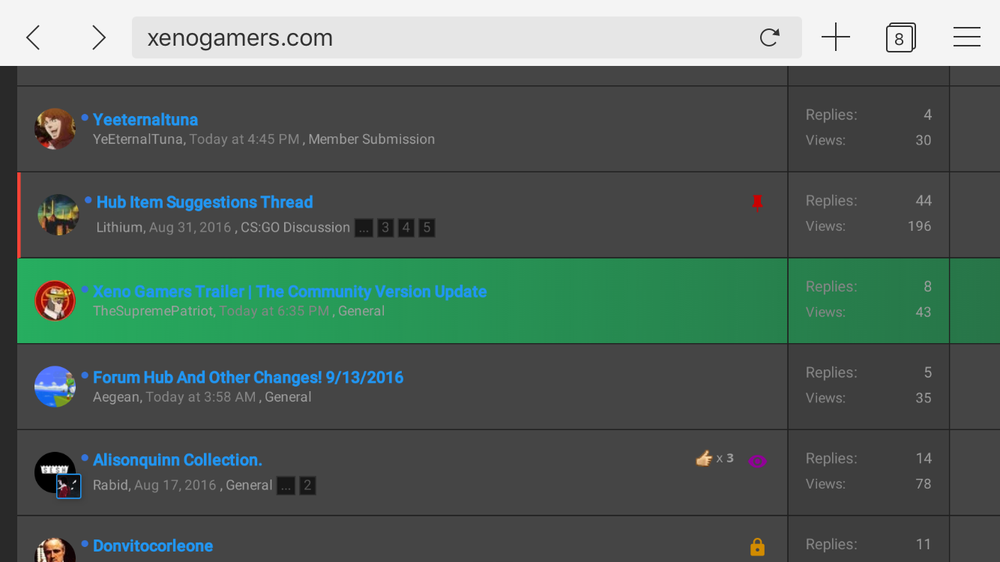The width and height of the screenshot is (1000, 562).
Task: Go back with browser back arrow
Action: coord(33,38)
